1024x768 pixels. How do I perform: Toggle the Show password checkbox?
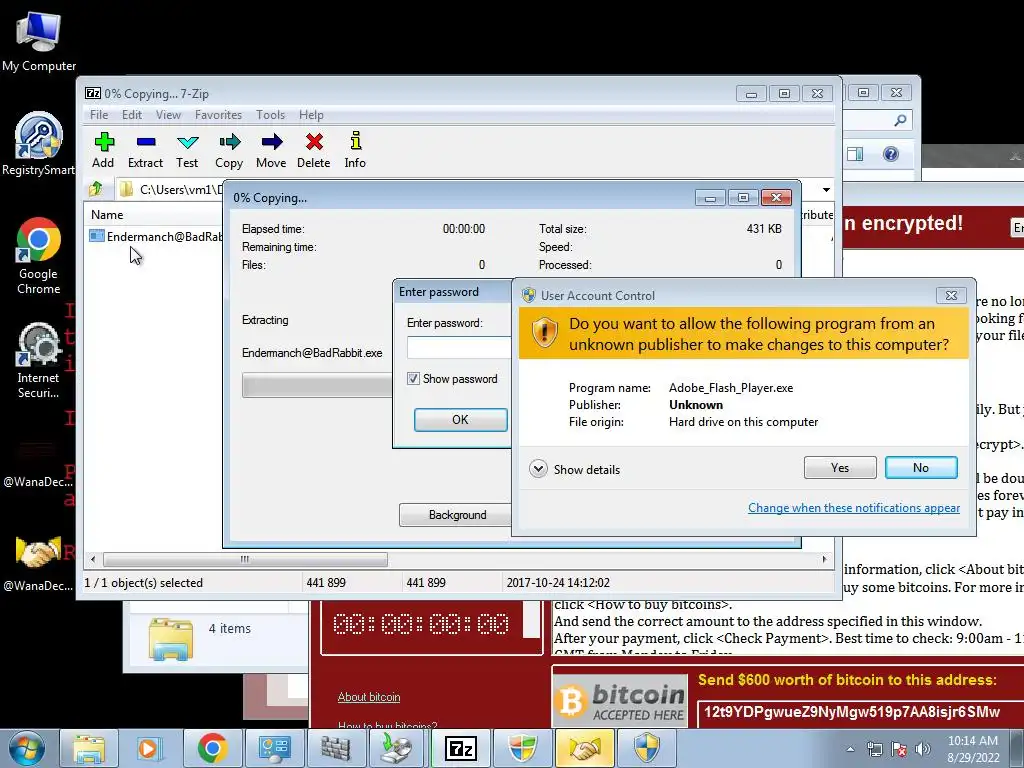point(413,379)
